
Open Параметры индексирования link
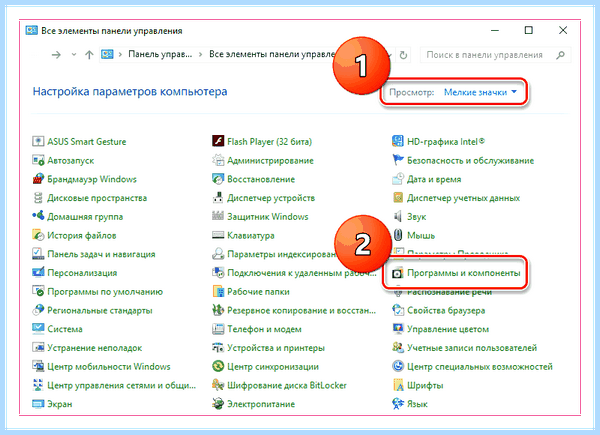click(x=282, y=254)
